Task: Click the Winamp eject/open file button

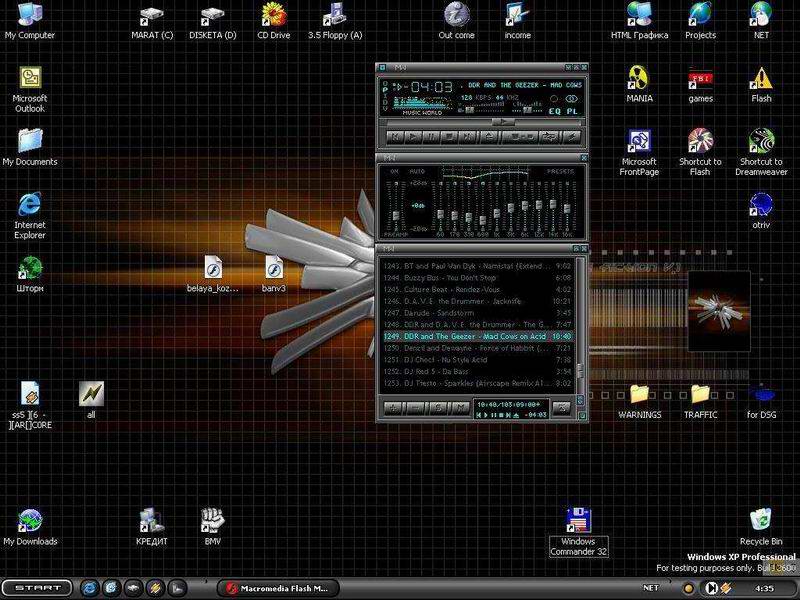Action: (489, 137)
